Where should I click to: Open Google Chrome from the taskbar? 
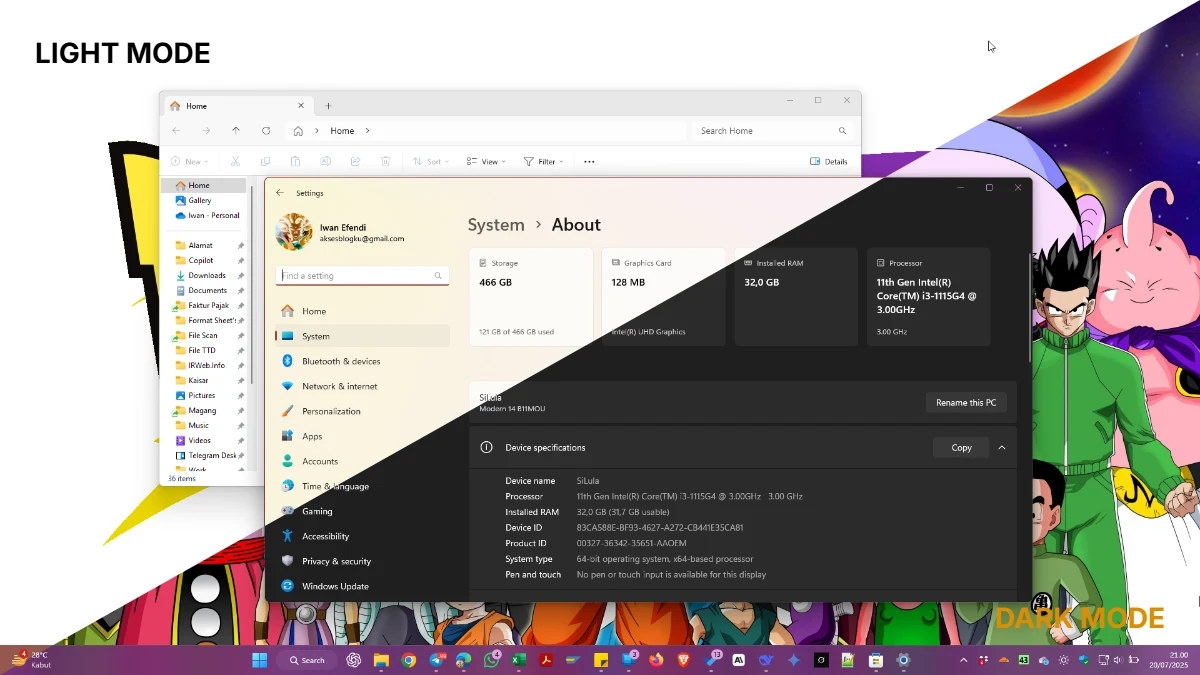pos(409,660)
